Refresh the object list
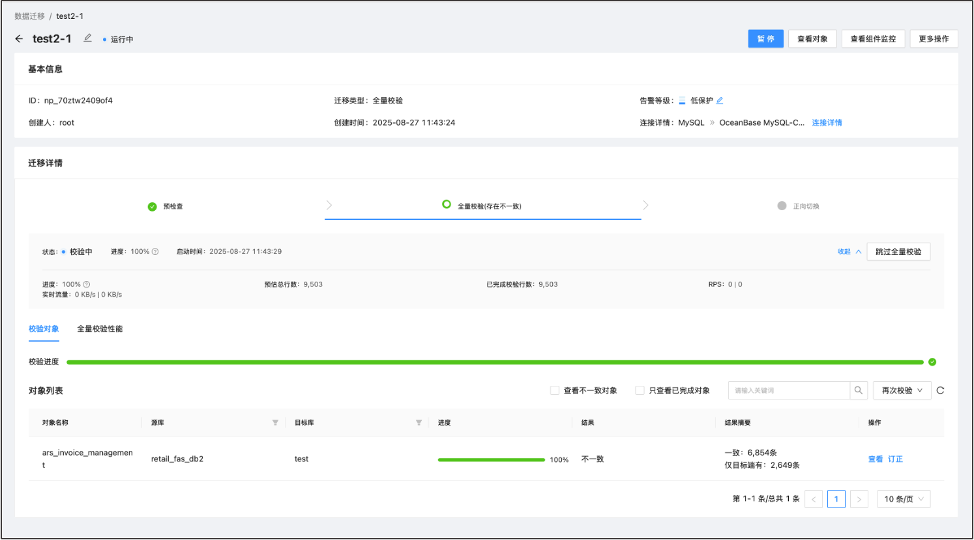The height and width of the screenshot is (540, 974). click(940, 390)
